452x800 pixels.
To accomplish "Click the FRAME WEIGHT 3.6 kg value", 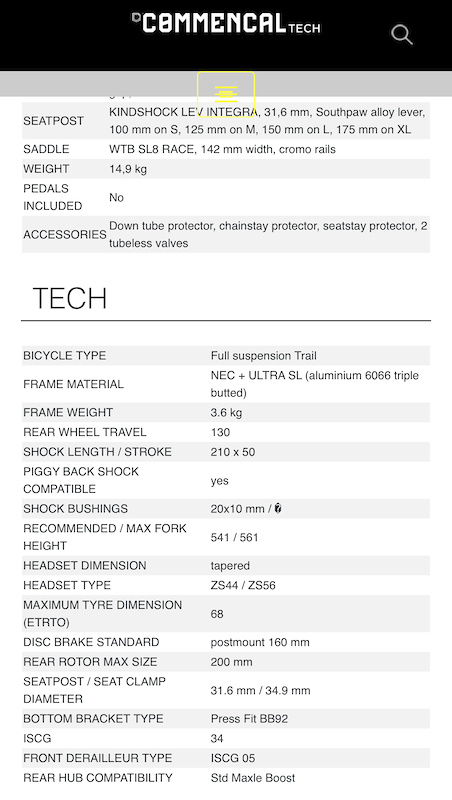I will (x=227, y=412).
